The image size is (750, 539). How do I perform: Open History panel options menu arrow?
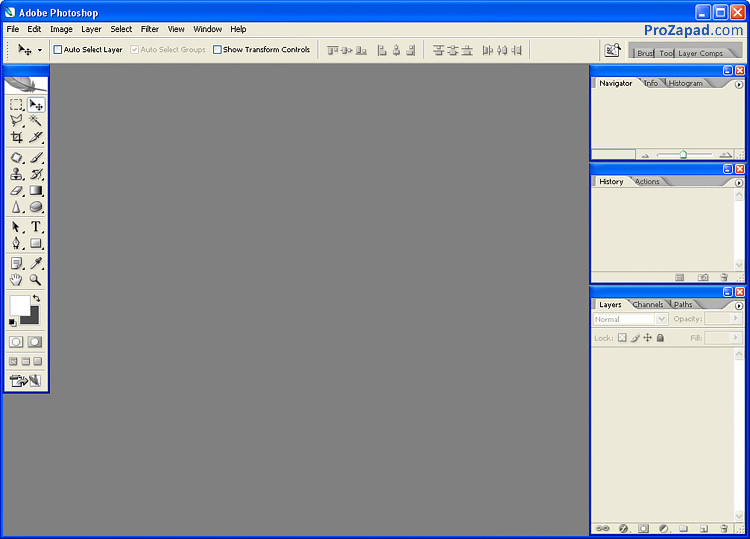pos(739,183)
